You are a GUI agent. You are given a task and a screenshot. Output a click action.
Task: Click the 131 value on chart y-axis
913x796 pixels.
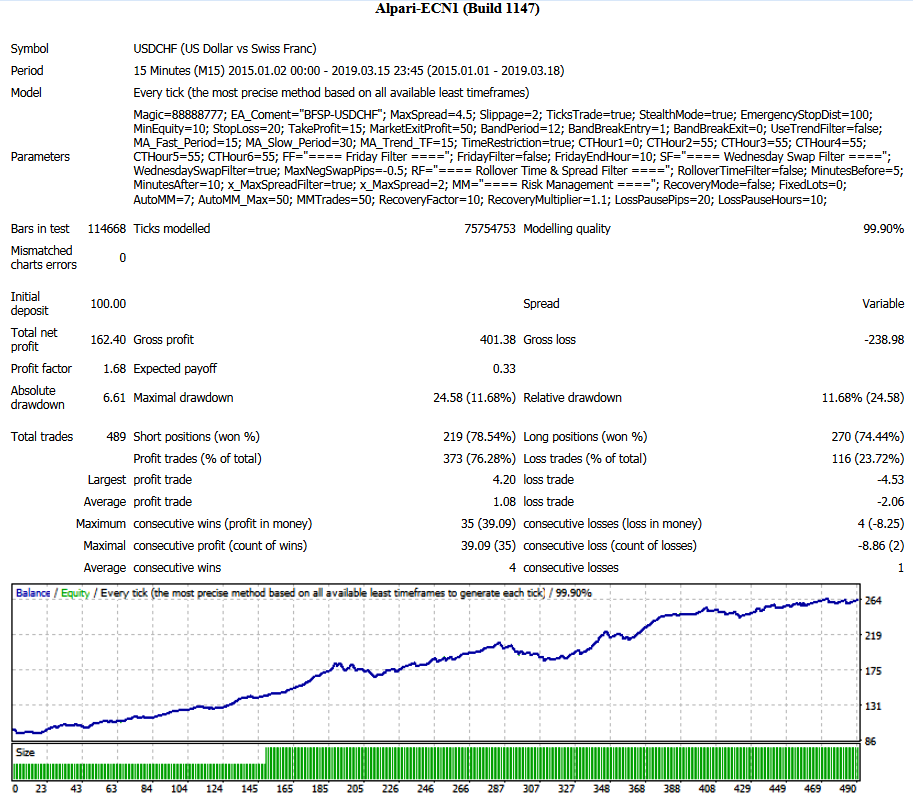[873, 706]
